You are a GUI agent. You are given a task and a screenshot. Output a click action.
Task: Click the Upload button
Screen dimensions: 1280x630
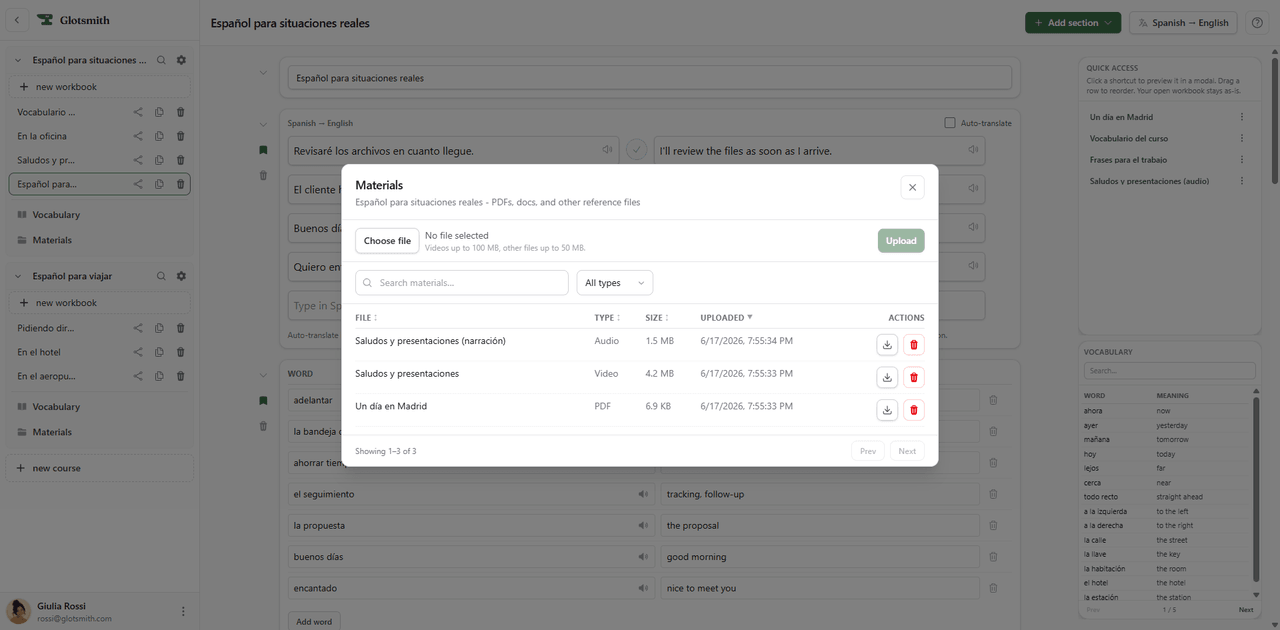coord(901,241)
